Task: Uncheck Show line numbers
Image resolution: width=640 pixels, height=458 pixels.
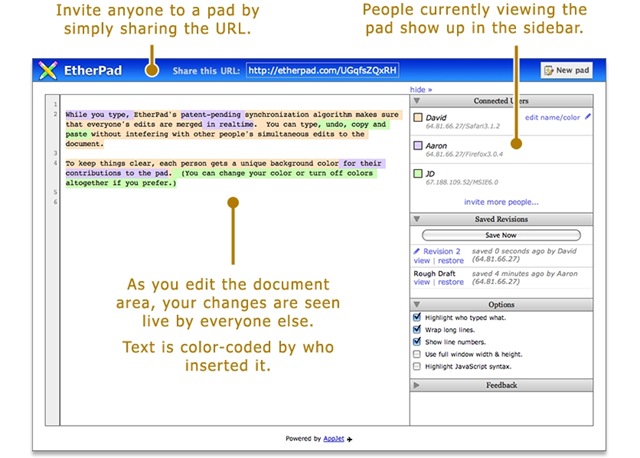Action: tap(417, 341)
